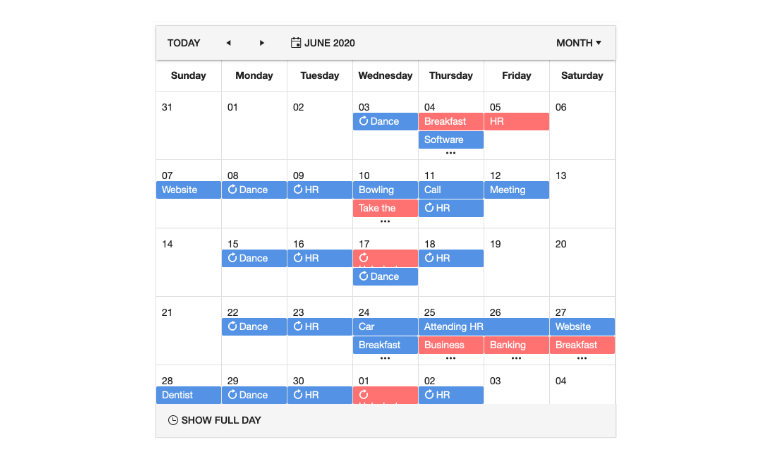This screenshot has height=460, width=770.
Task: Open the recurring Dance event on June 08
Action: pyautogui.click(x=254, y=190)
